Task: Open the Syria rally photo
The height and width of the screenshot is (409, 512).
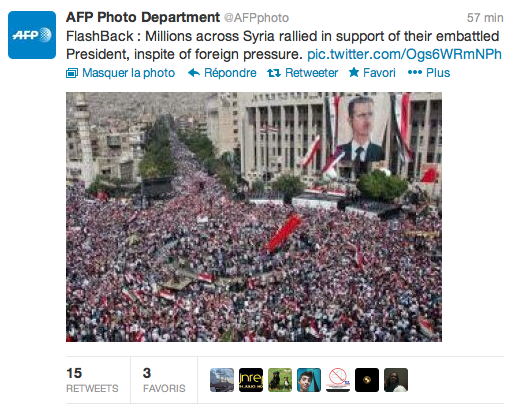Action: click(254, 217)
